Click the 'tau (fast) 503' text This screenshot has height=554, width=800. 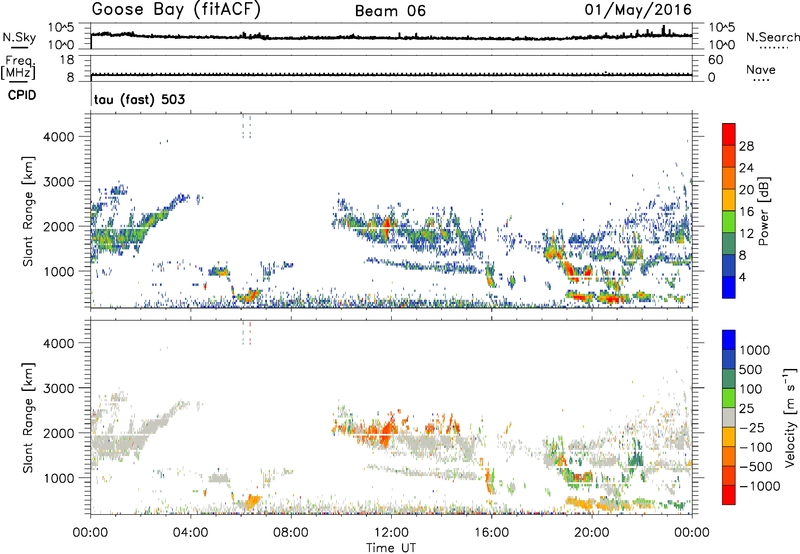point(139,99)
